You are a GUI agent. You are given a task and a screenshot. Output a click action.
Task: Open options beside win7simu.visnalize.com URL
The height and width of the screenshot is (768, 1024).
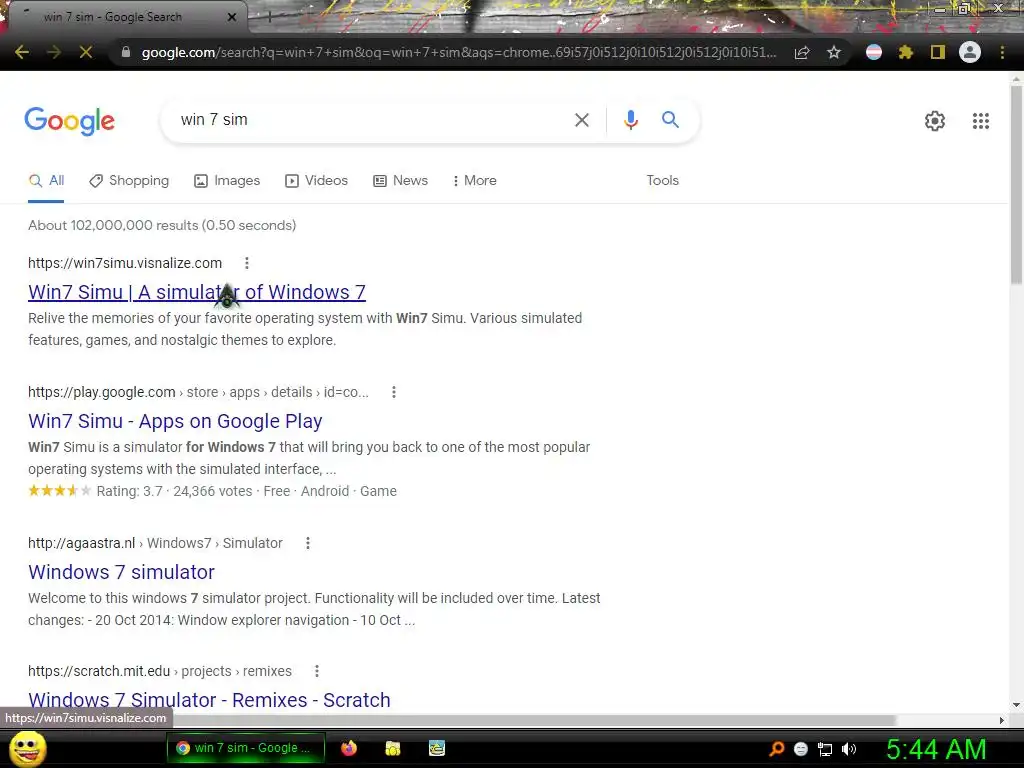coord(247,263)
